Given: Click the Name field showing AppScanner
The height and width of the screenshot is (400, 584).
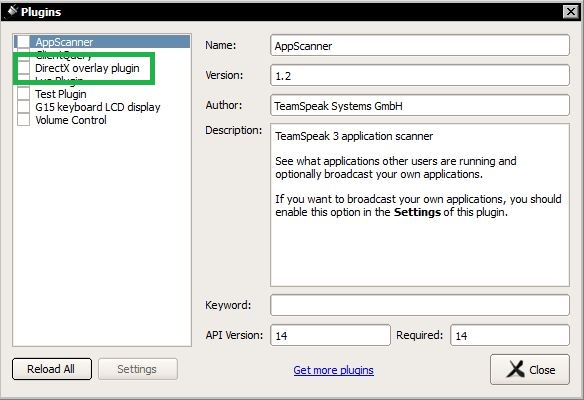Looking at the screenshot, I should click(420, 45).
